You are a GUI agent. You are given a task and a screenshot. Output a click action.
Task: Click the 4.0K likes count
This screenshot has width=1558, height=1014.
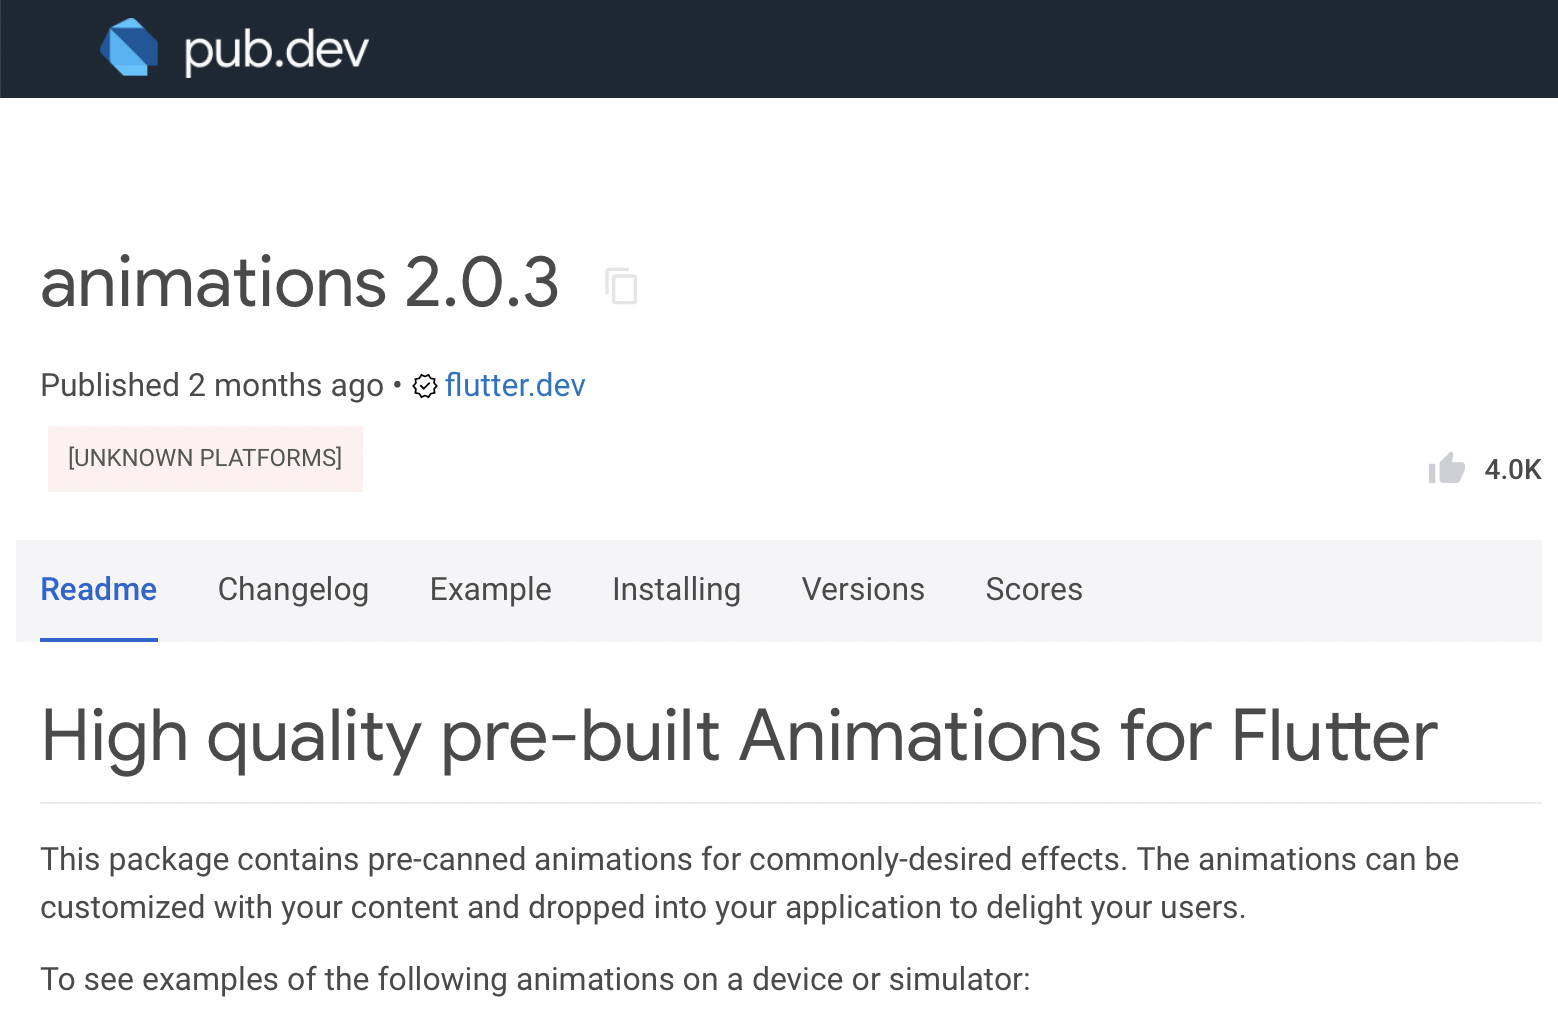1512,468
